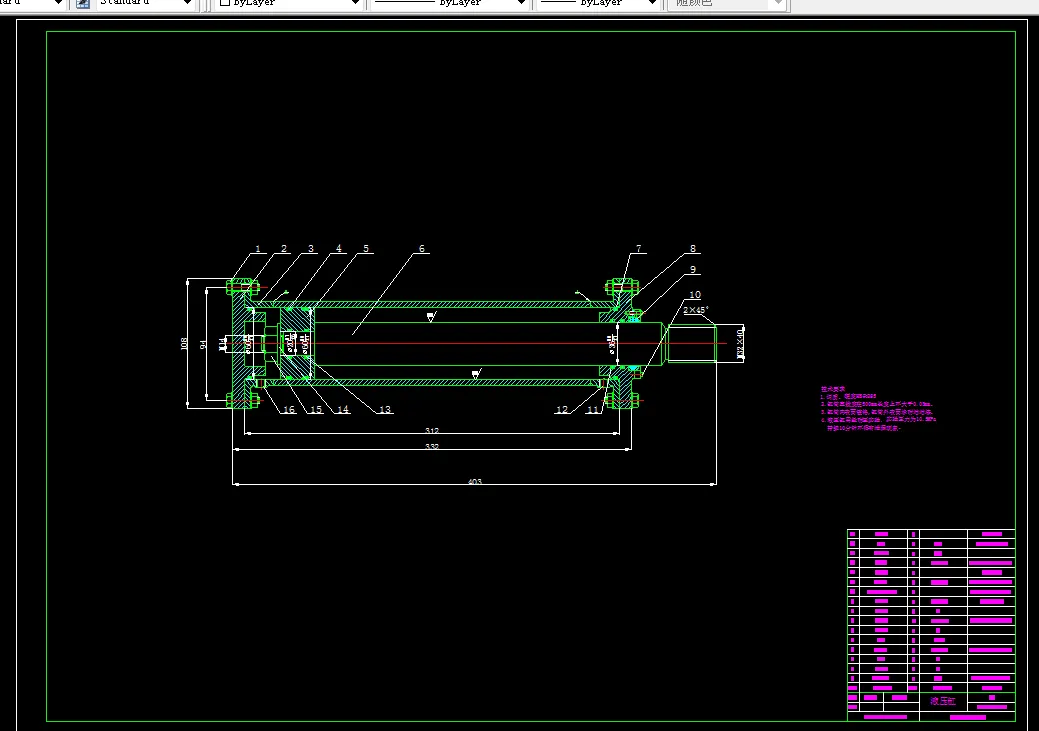
Task: Select the magenta technical requirements notes
Action: tap(878, 408)
